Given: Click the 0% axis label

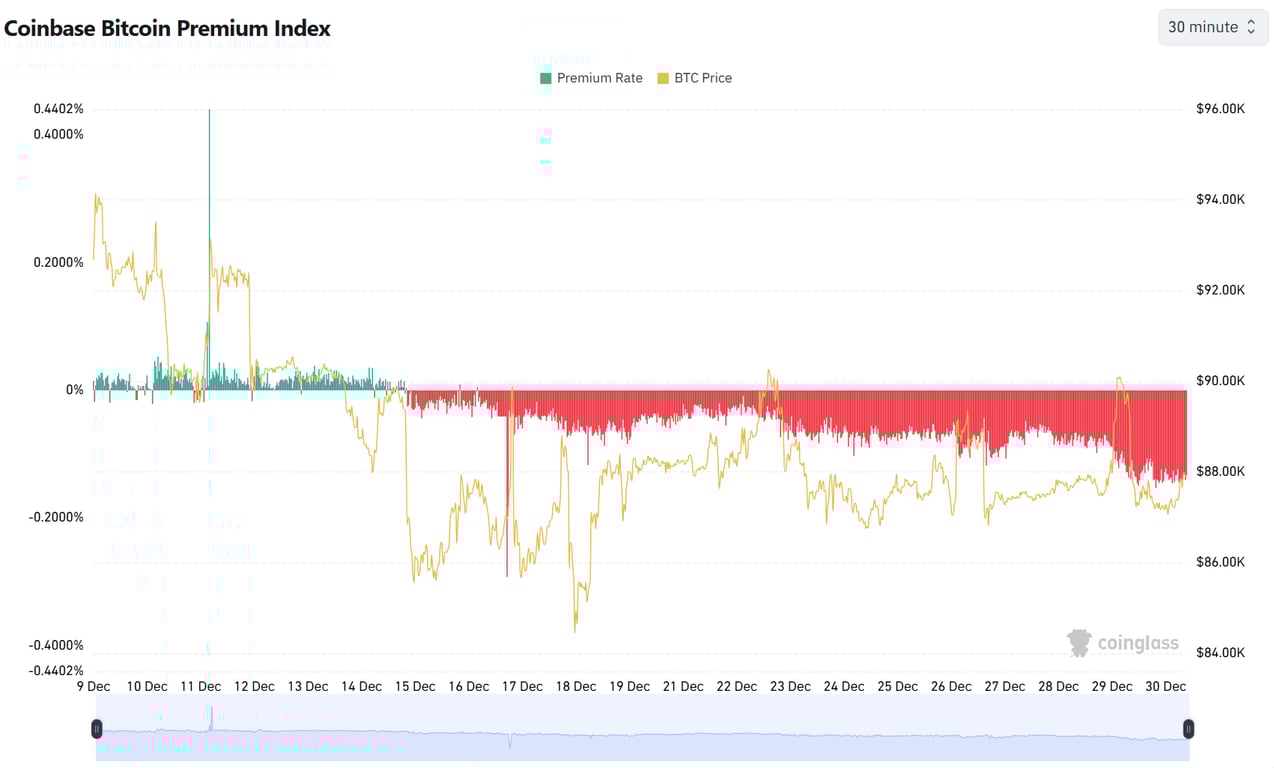Looking at the screenshot, I should (74, 389).
